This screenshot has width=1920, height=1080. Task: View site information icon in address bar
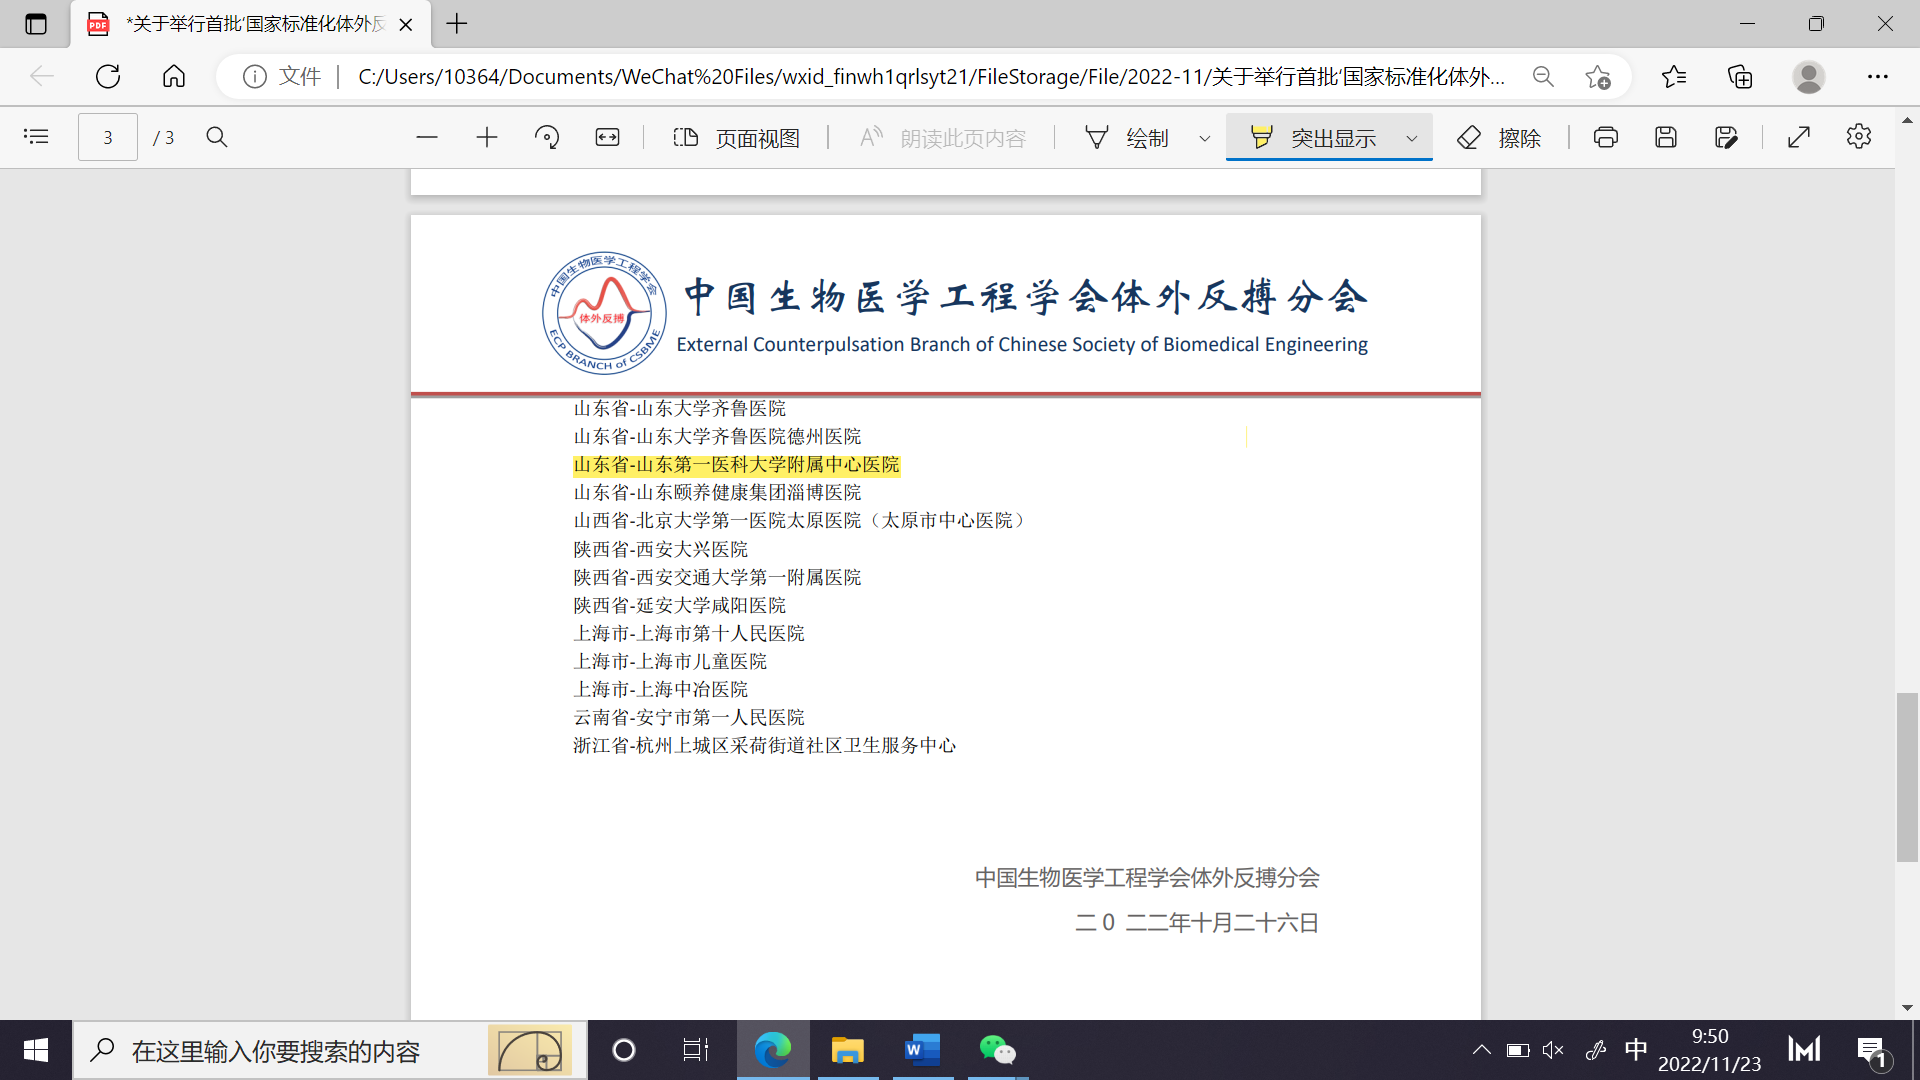point(255,77)
